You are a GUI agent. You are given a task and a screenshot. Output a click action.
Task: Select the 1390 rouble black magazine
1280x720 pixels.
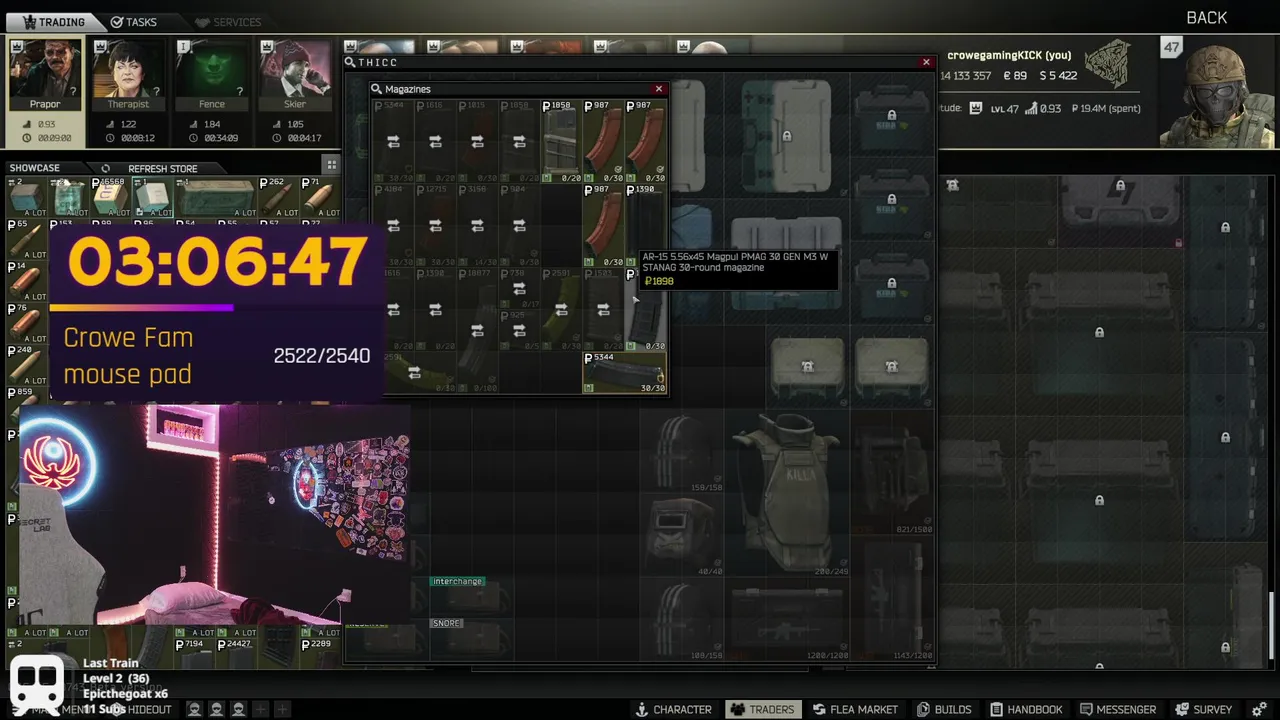(646, 225)
